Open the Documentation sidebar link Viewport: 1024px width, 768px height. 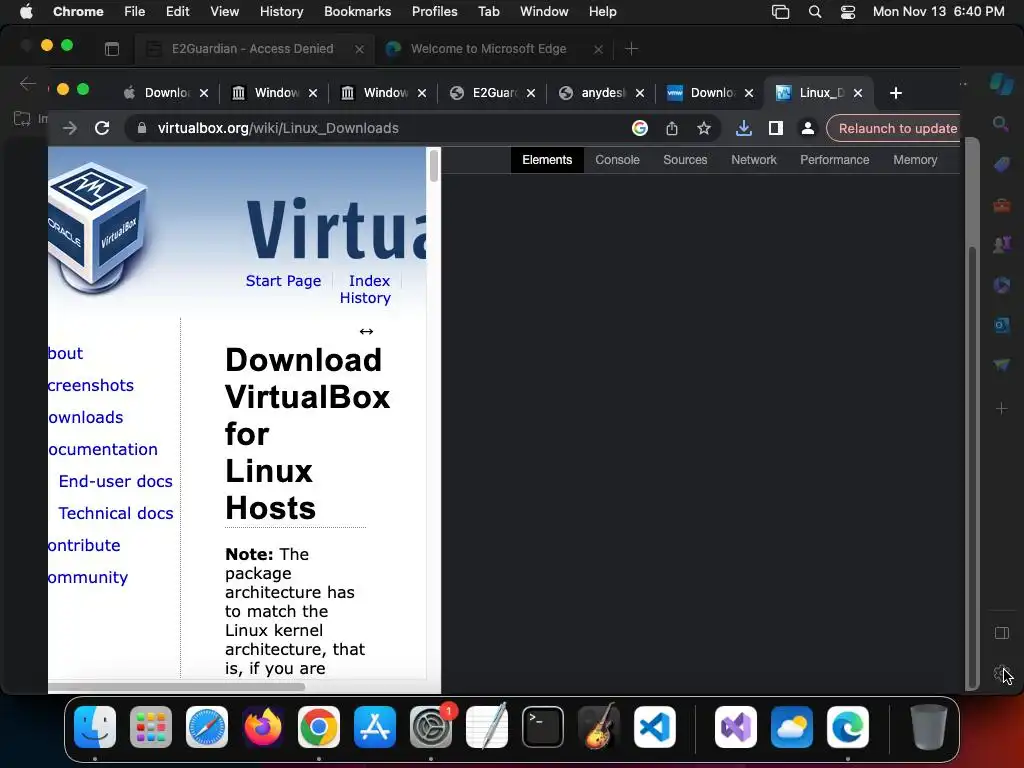[103, 449]
